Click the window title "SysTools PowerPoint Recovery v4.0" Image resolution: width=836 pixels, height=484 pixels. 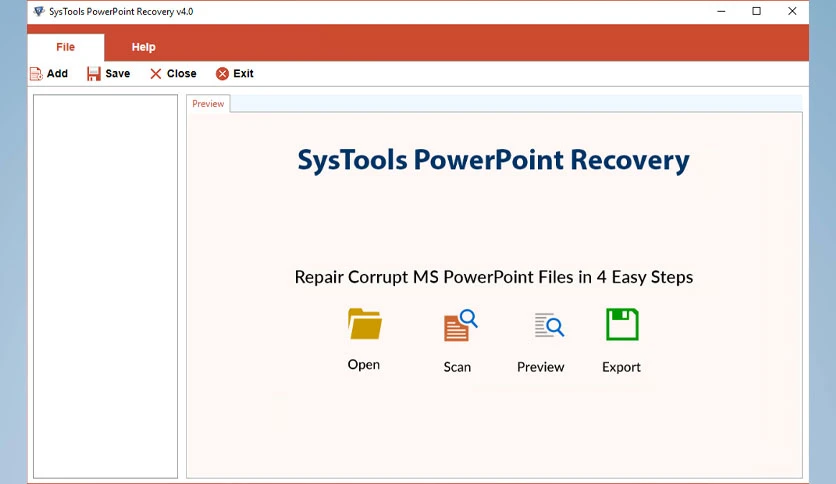pyautogui.click(x=121, y=11)
